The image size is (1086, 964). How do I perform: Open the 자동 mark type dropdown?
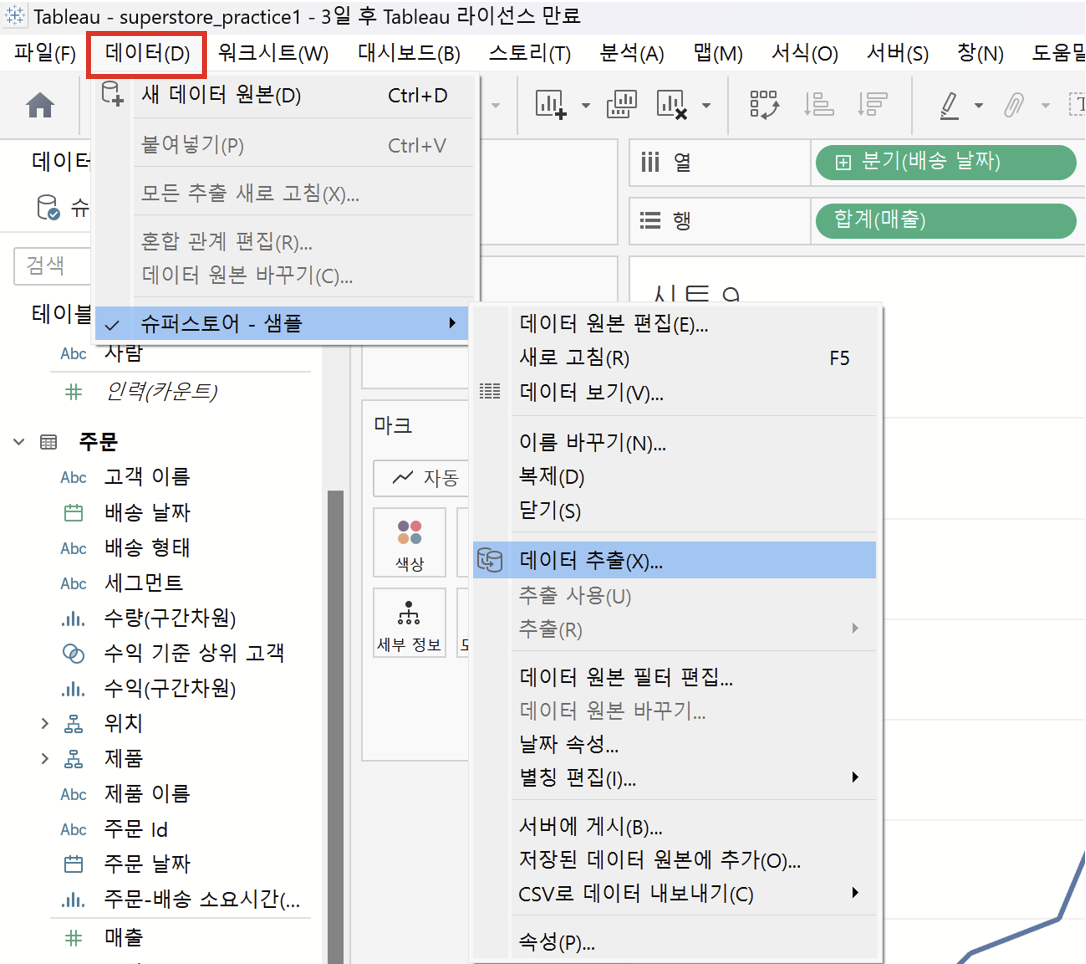pyautogui.click(x=421, y=478)
